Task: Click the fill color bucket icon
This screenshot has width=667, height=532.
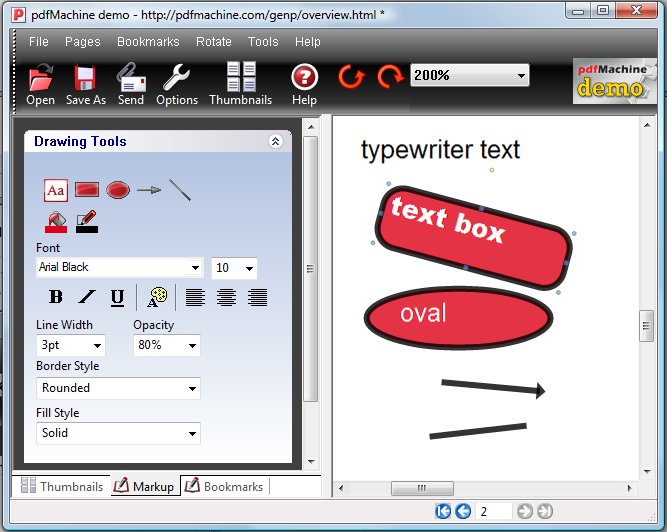Action: coord(56,221)
